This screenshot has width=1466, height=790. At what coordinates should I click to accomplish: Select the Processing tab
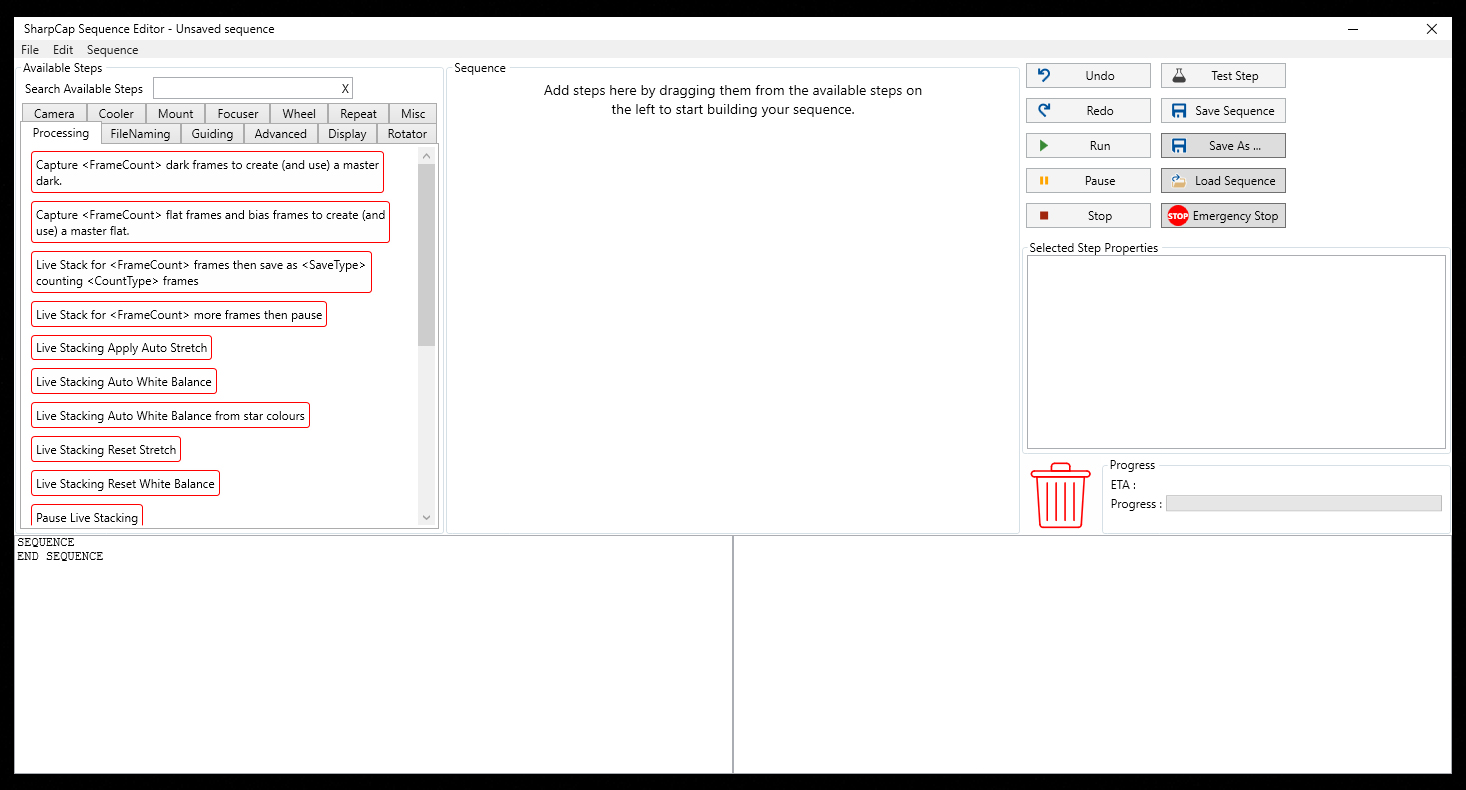[61, 133]
